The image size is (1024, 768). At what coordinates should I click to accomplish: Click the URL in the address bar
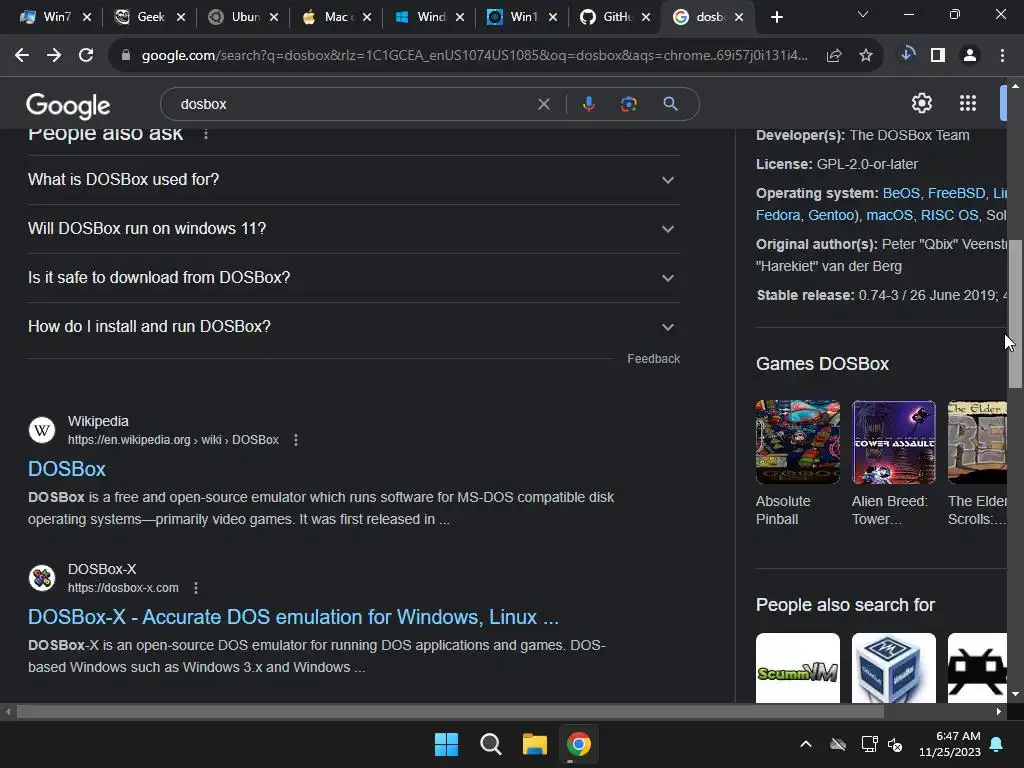click(475, 56)
